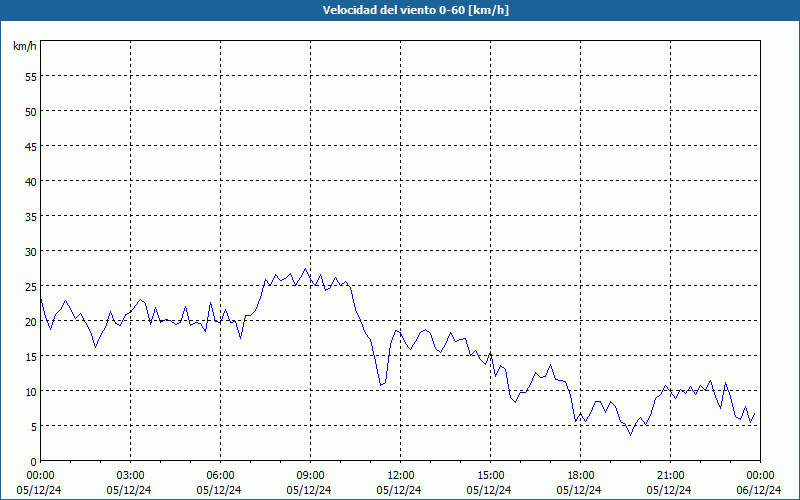
Task: Select the 25 y-axis value
Action: 31,287
